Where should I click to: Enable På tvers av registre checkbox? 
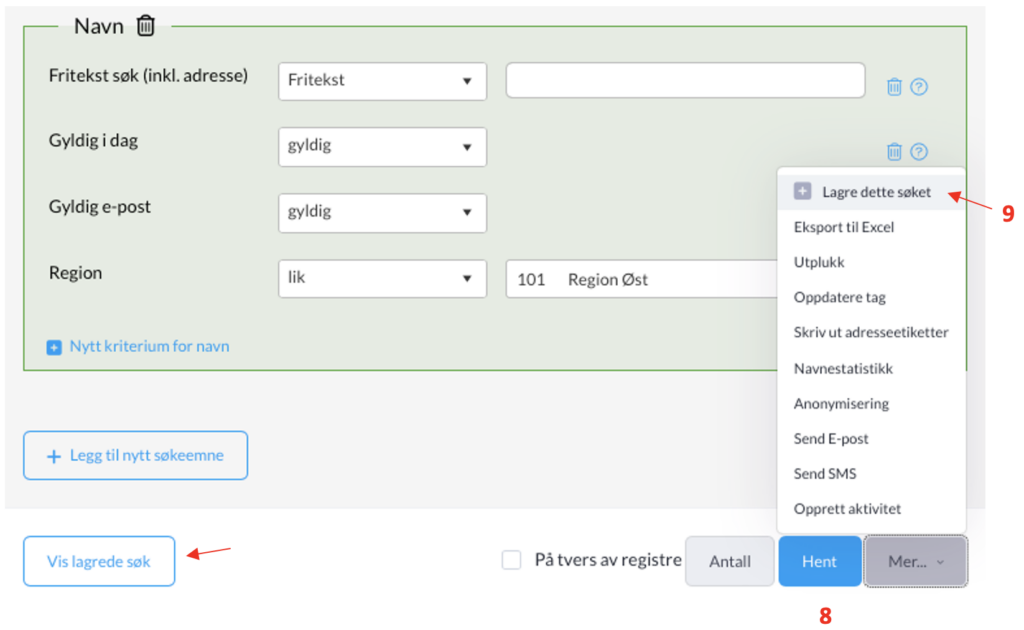click(x=512, y=561)
